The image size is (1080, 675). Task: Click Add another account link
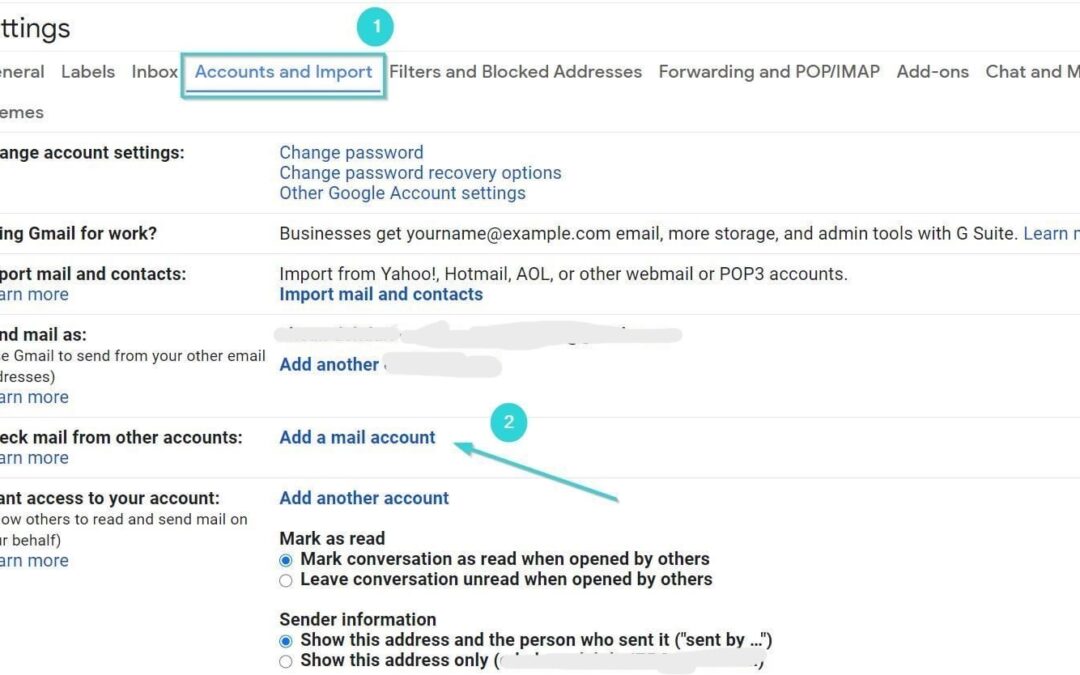(x=364, y=498)
